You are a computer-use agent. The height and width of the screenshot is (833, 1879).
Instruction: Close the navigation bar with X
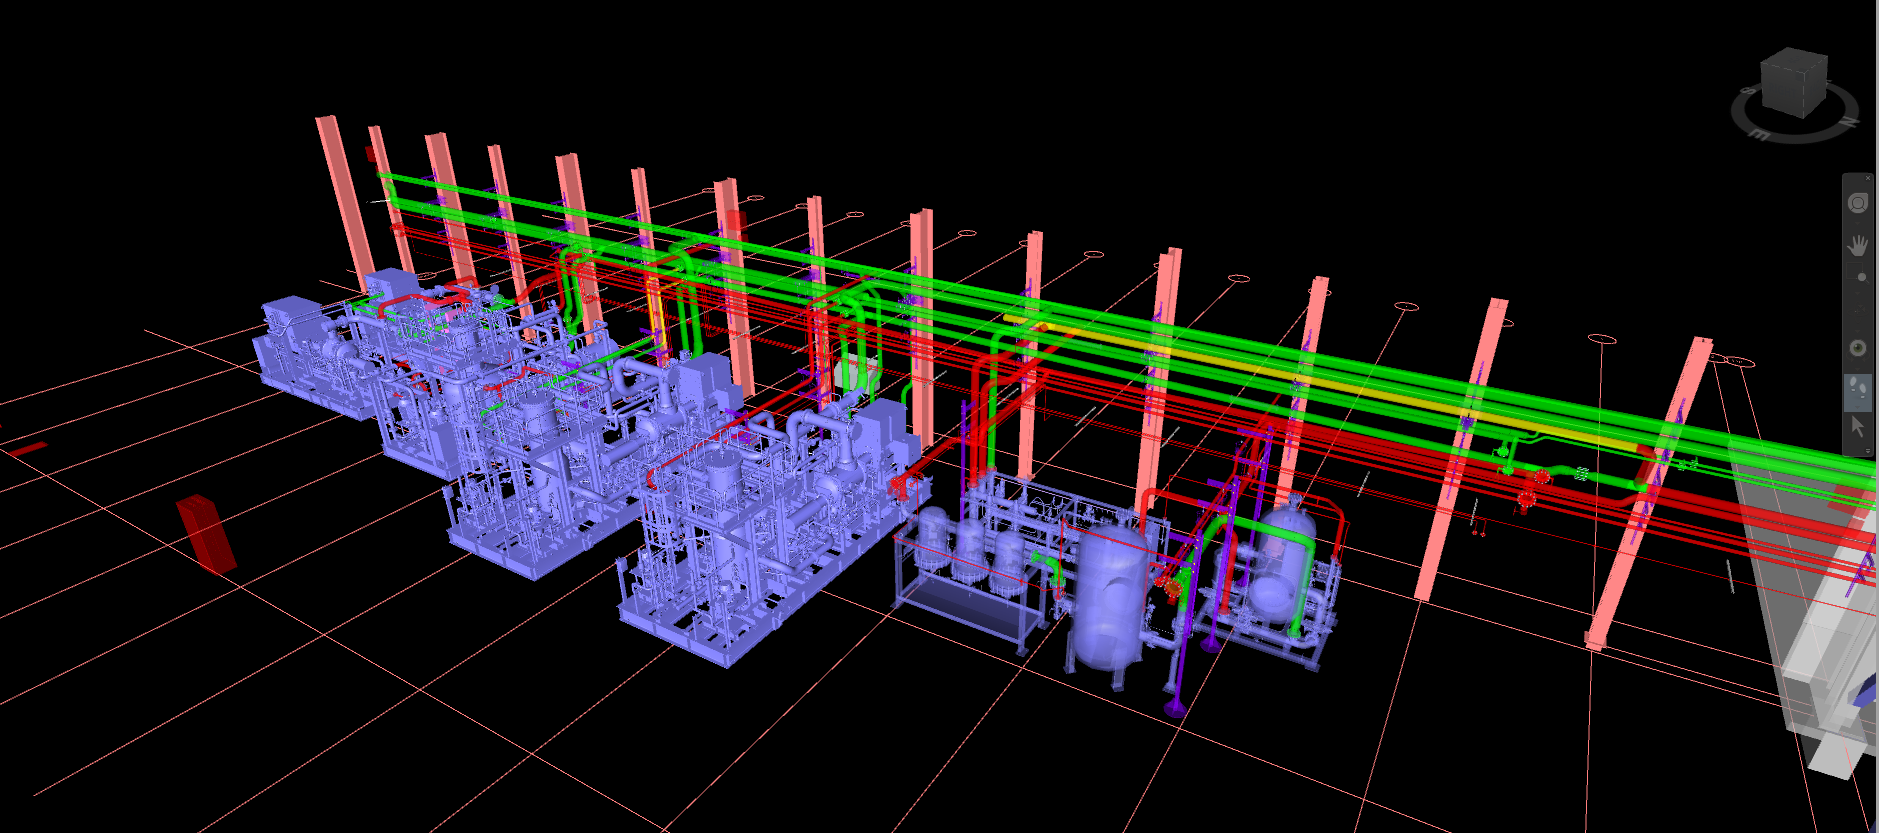pyautogui.click(x=1868, y=178)
